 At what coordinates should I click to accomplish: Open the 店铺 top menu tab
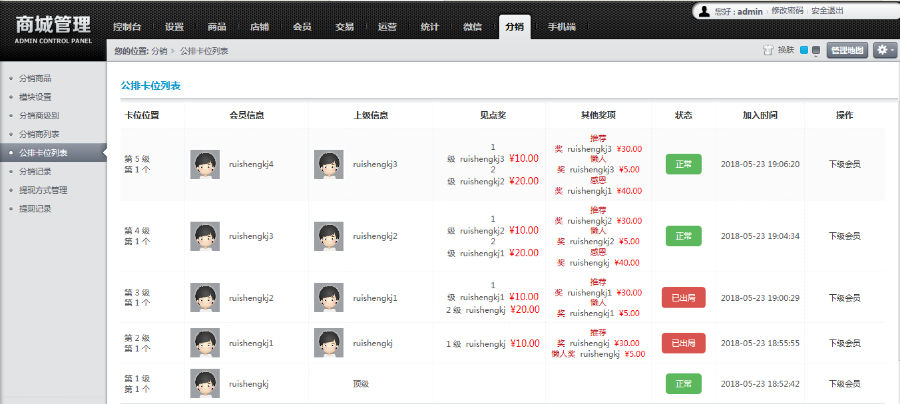(259, 27)
